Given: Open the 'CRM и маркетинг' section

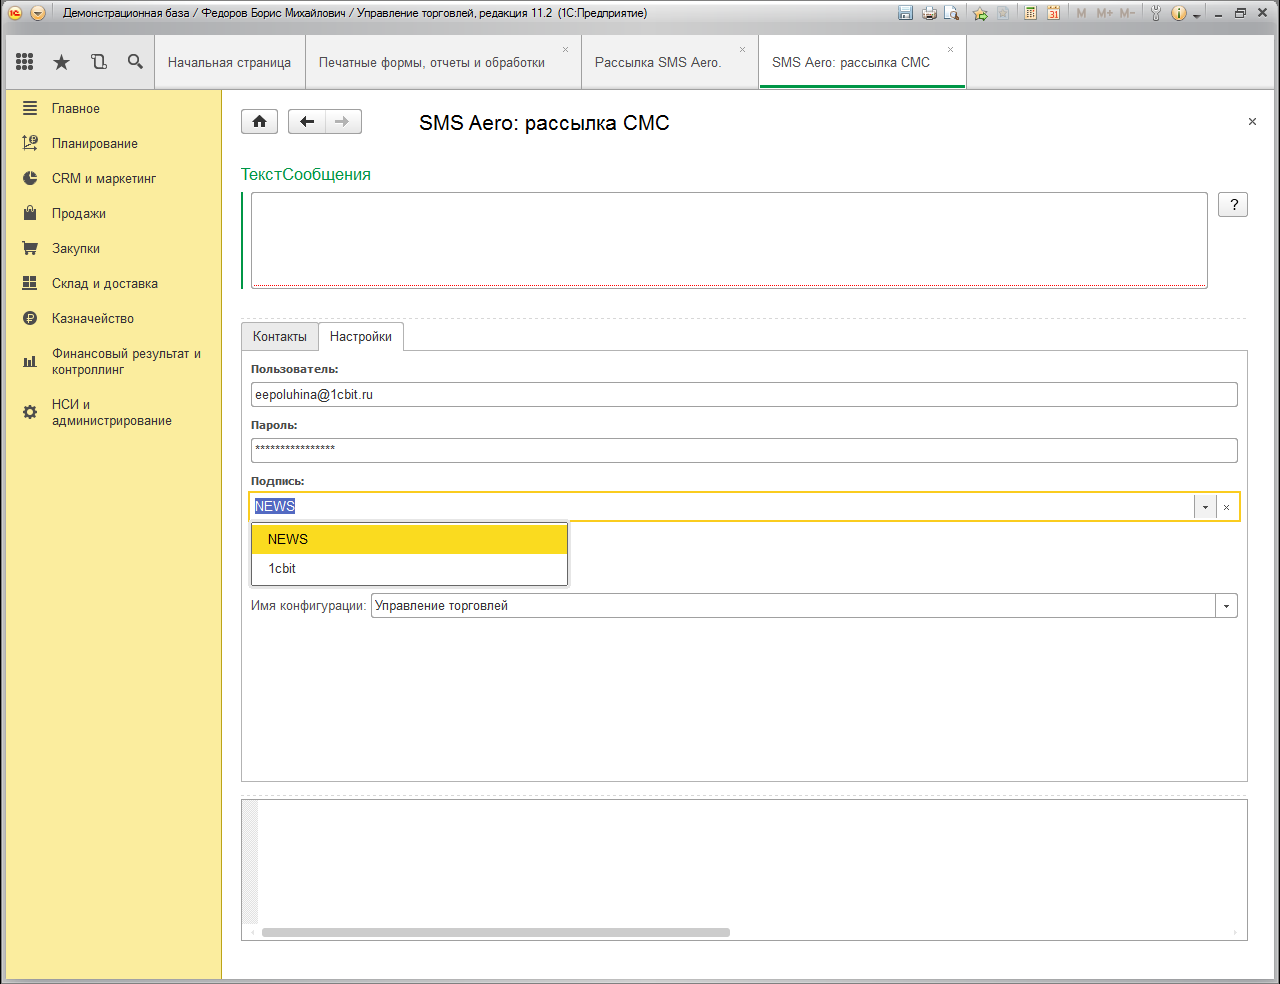Looking at the screenshot, I should click(x=104, y=179).
